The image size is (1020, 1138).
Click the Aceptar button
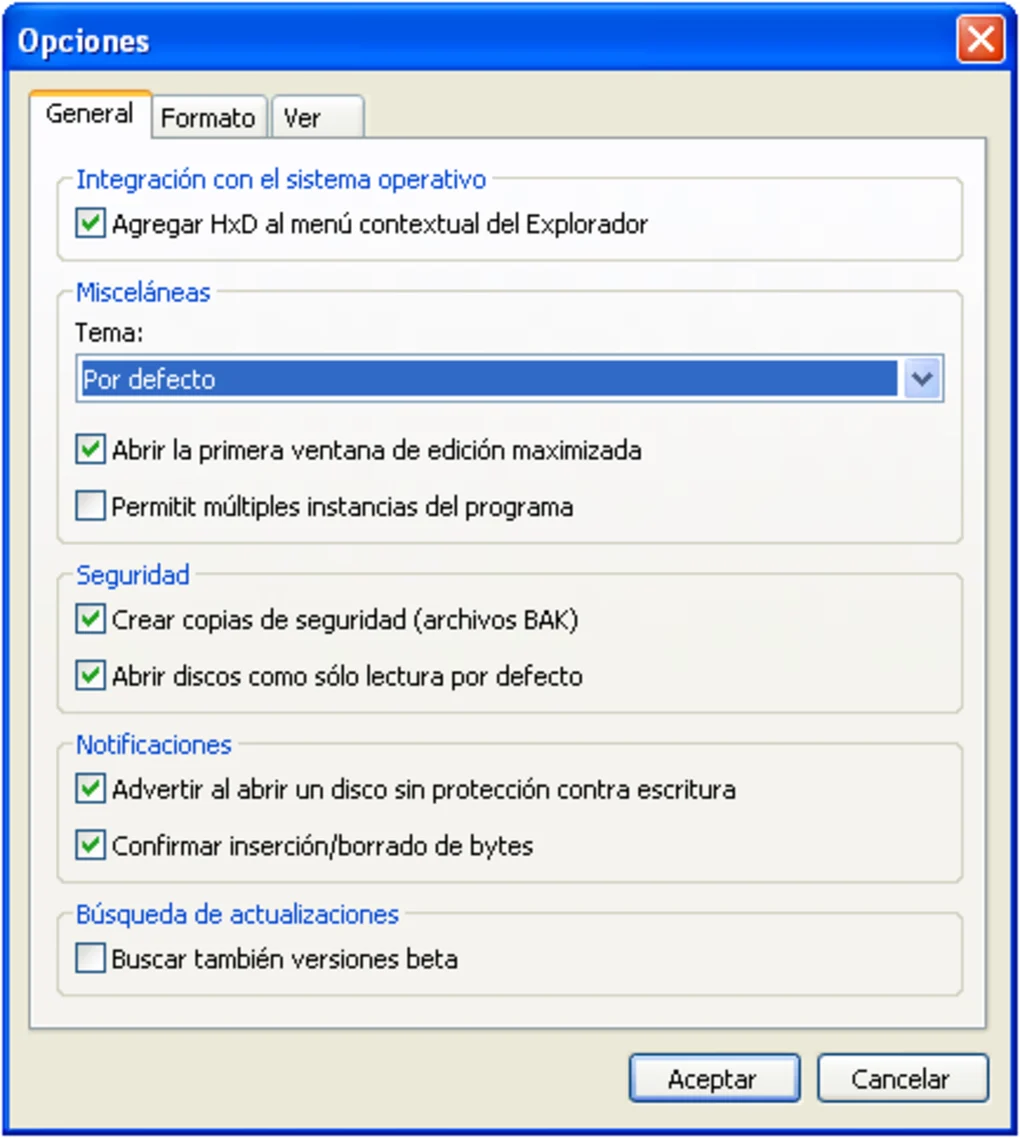point(714,1078)
